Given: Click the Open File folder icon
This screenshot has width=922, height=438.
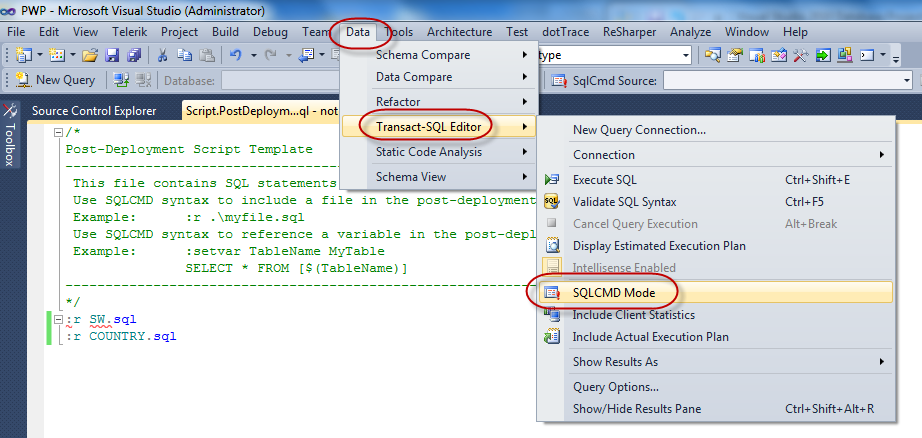Looking at the screenshot, I should click(x=90, y=55).
